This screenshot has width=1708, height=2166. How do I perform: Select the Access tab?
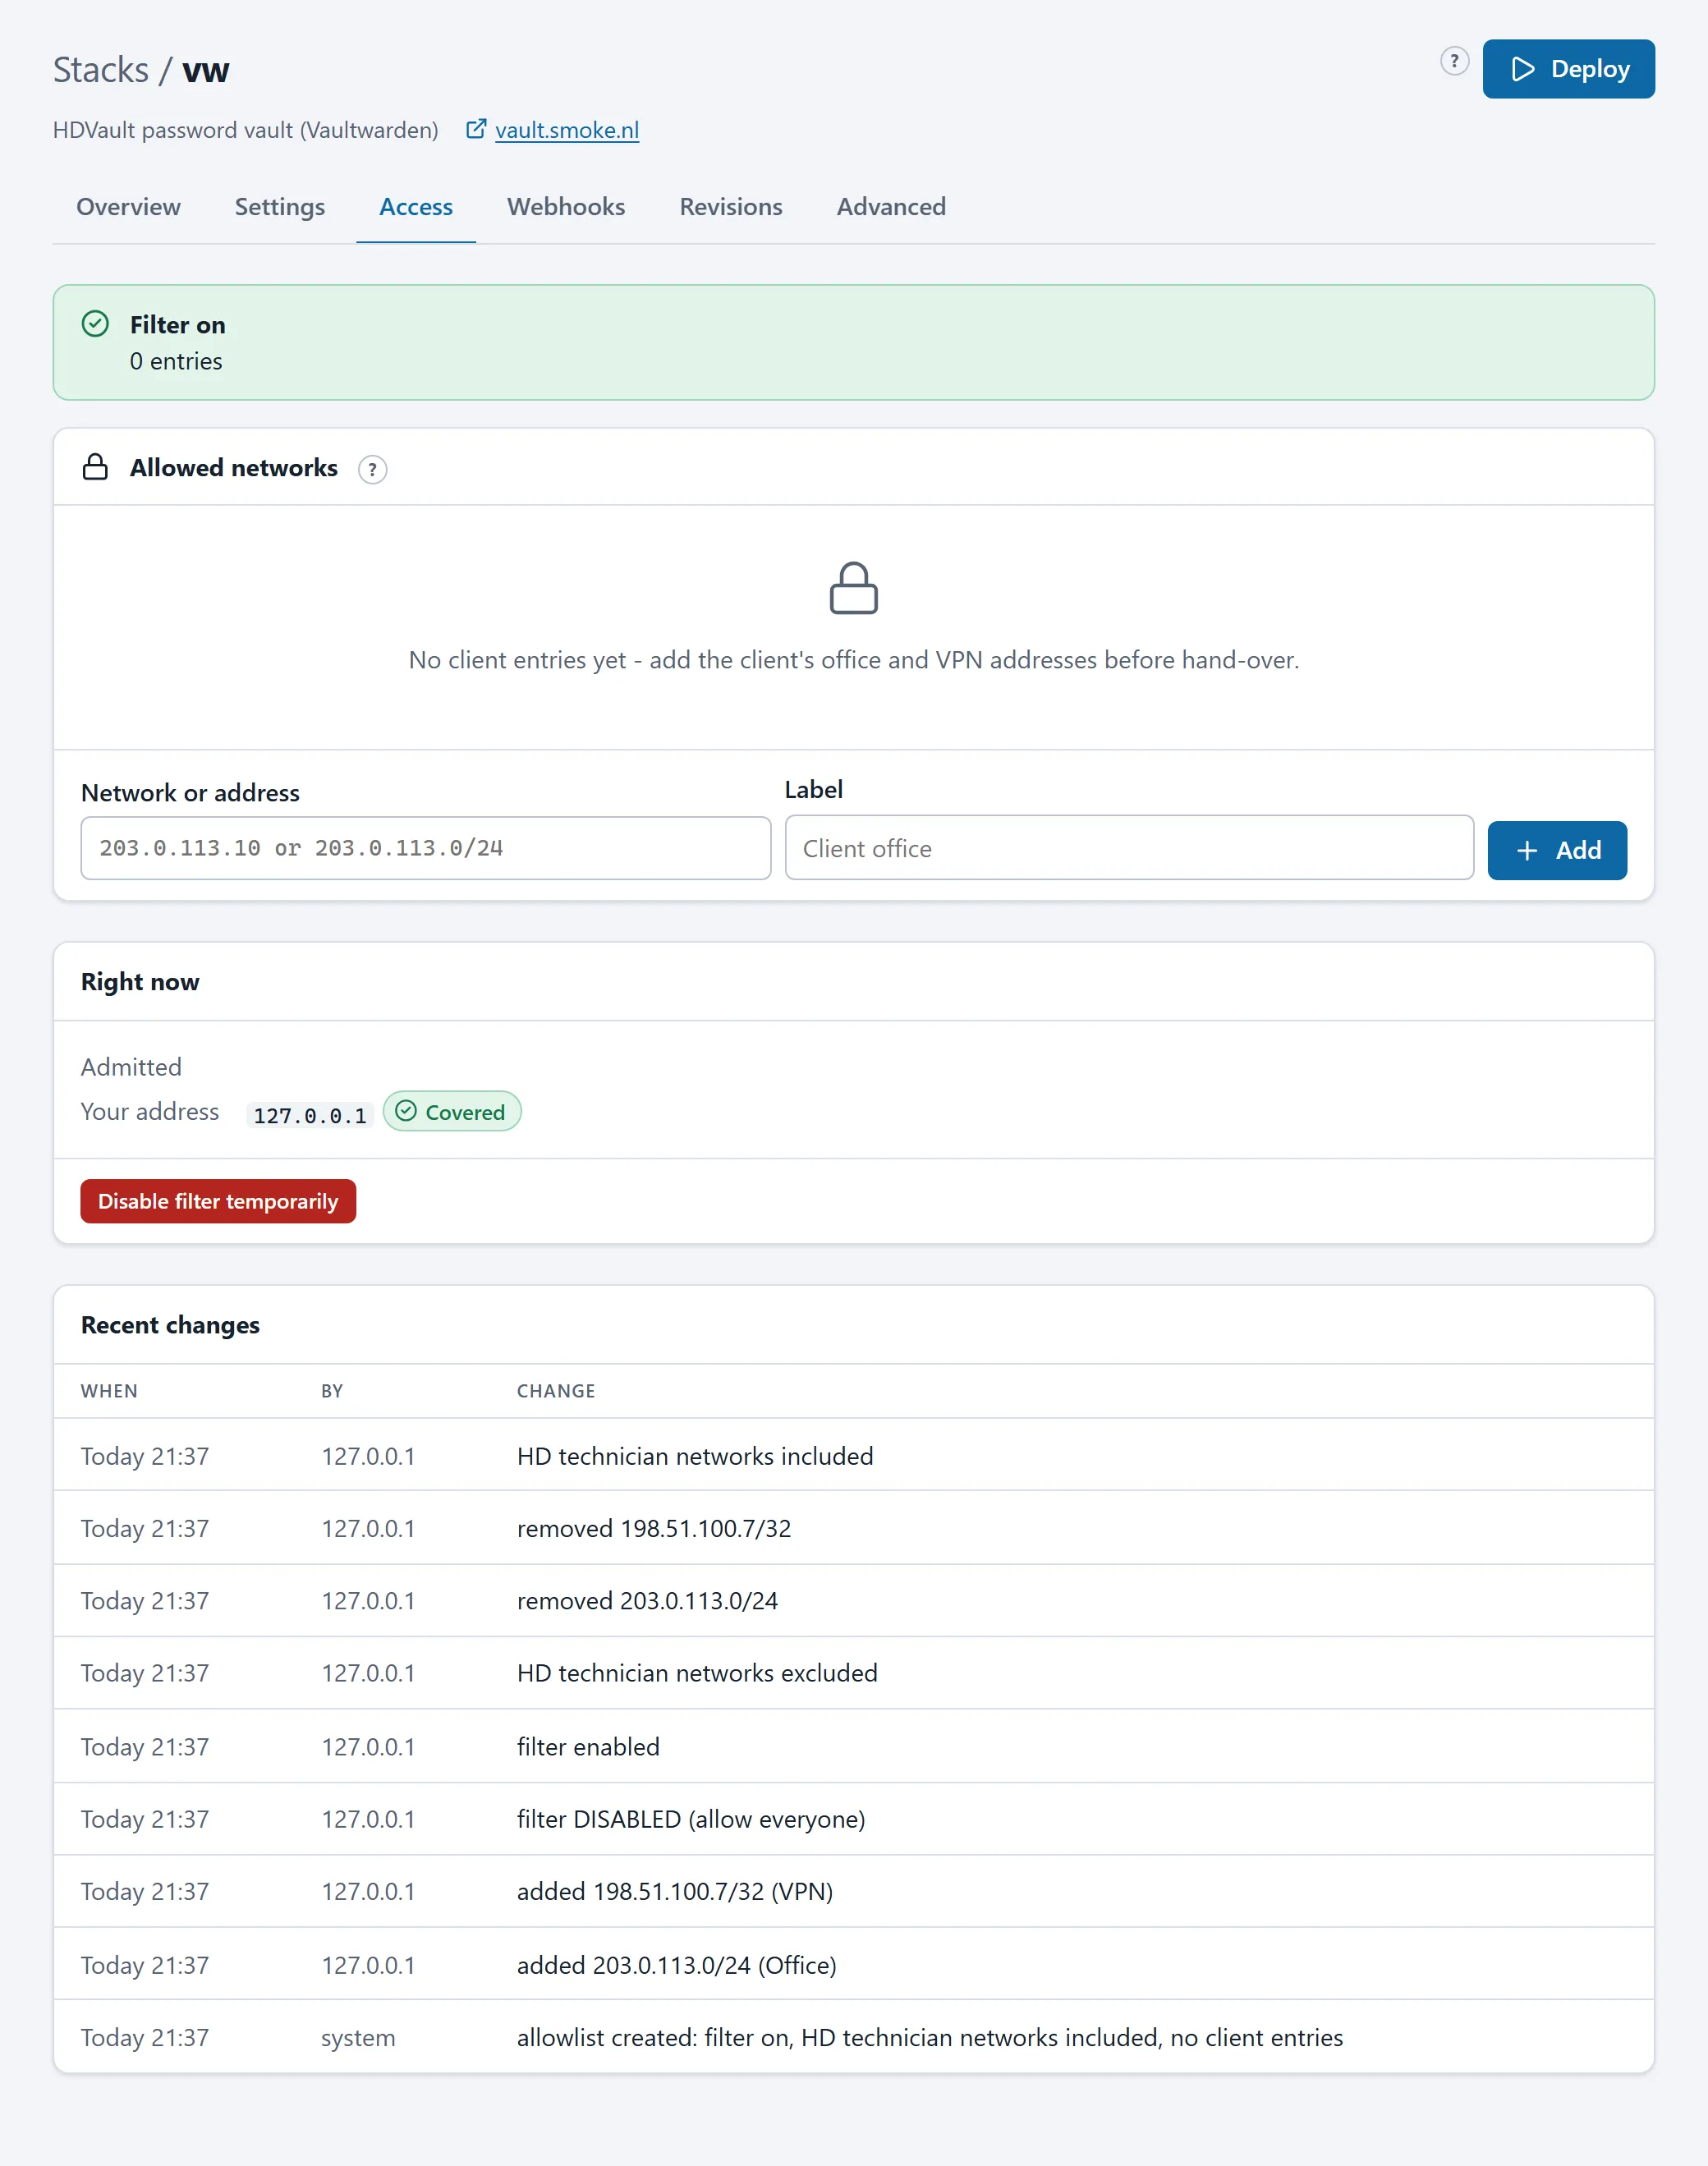pyautogui.click(x=416, y=207)
